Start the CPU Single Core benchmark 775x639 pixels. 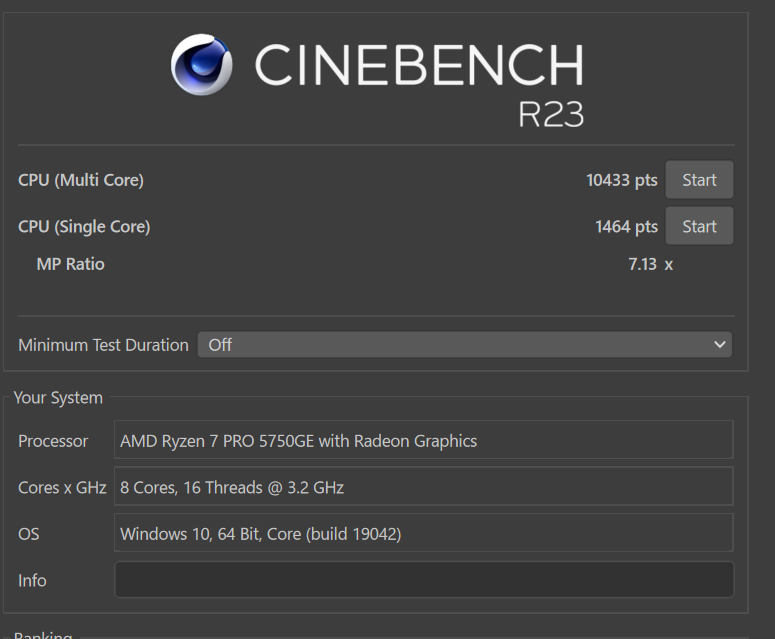tap(699, 226)
